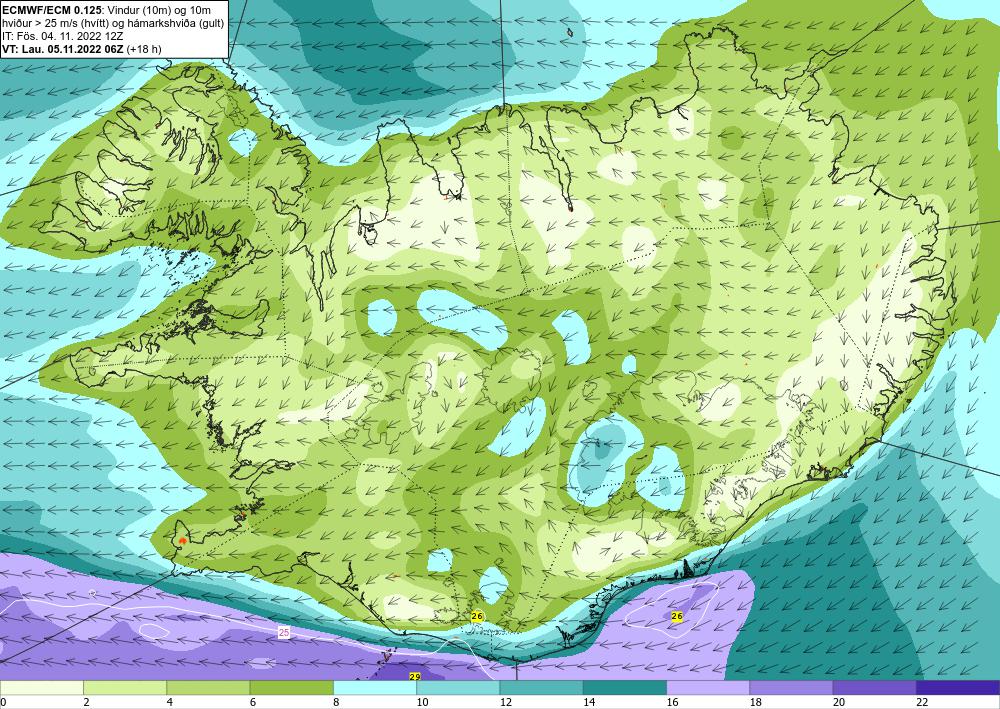Click the light green 2–4 m/s legend swatch
This screenshot has height=709, width=1000.
(125, 688)
